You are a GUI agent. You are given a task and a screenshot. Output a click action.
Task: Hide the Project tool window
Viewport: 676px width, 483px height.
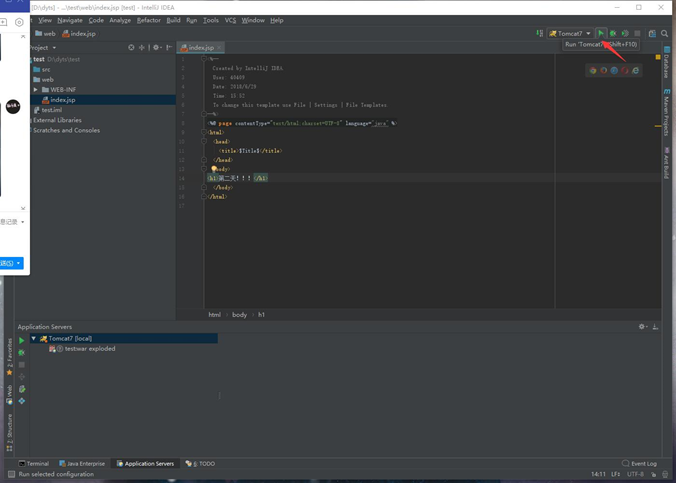pos(169,47)
